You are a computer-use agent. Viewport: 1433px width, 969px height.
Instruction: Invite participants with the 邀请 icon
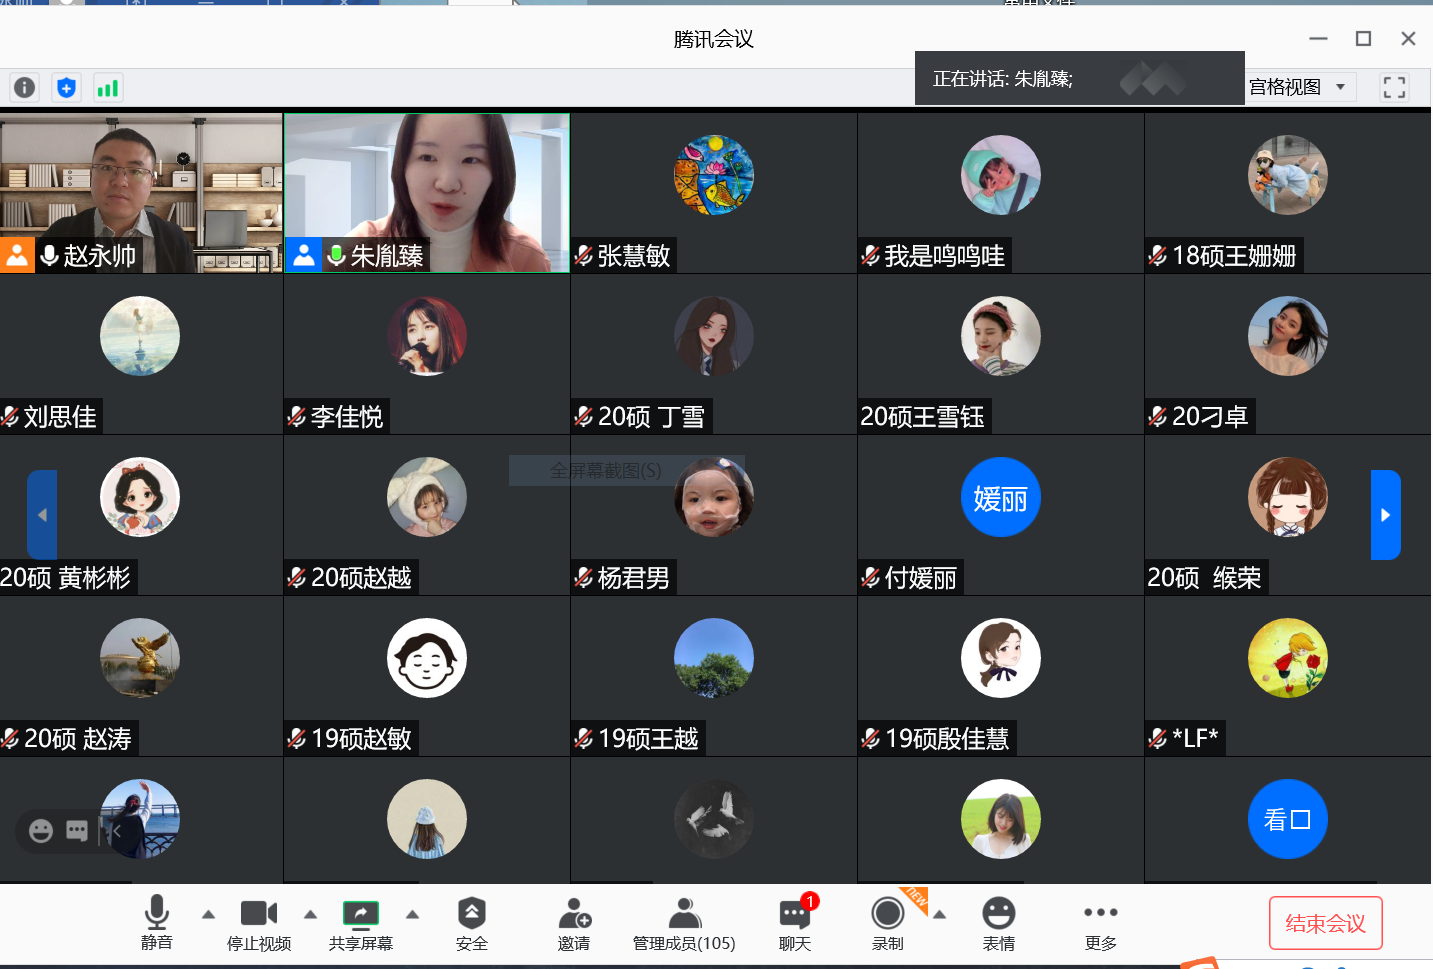[x=574, y=923]
